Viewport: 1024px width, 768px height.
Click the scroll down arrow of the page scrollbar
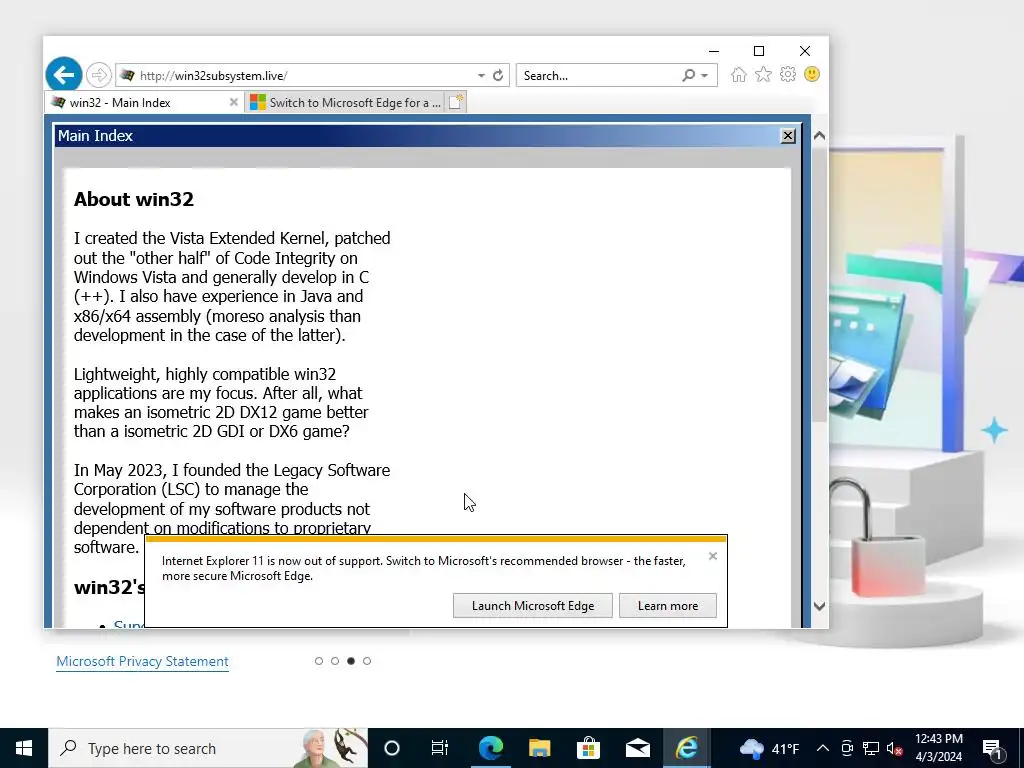point(820,606)
